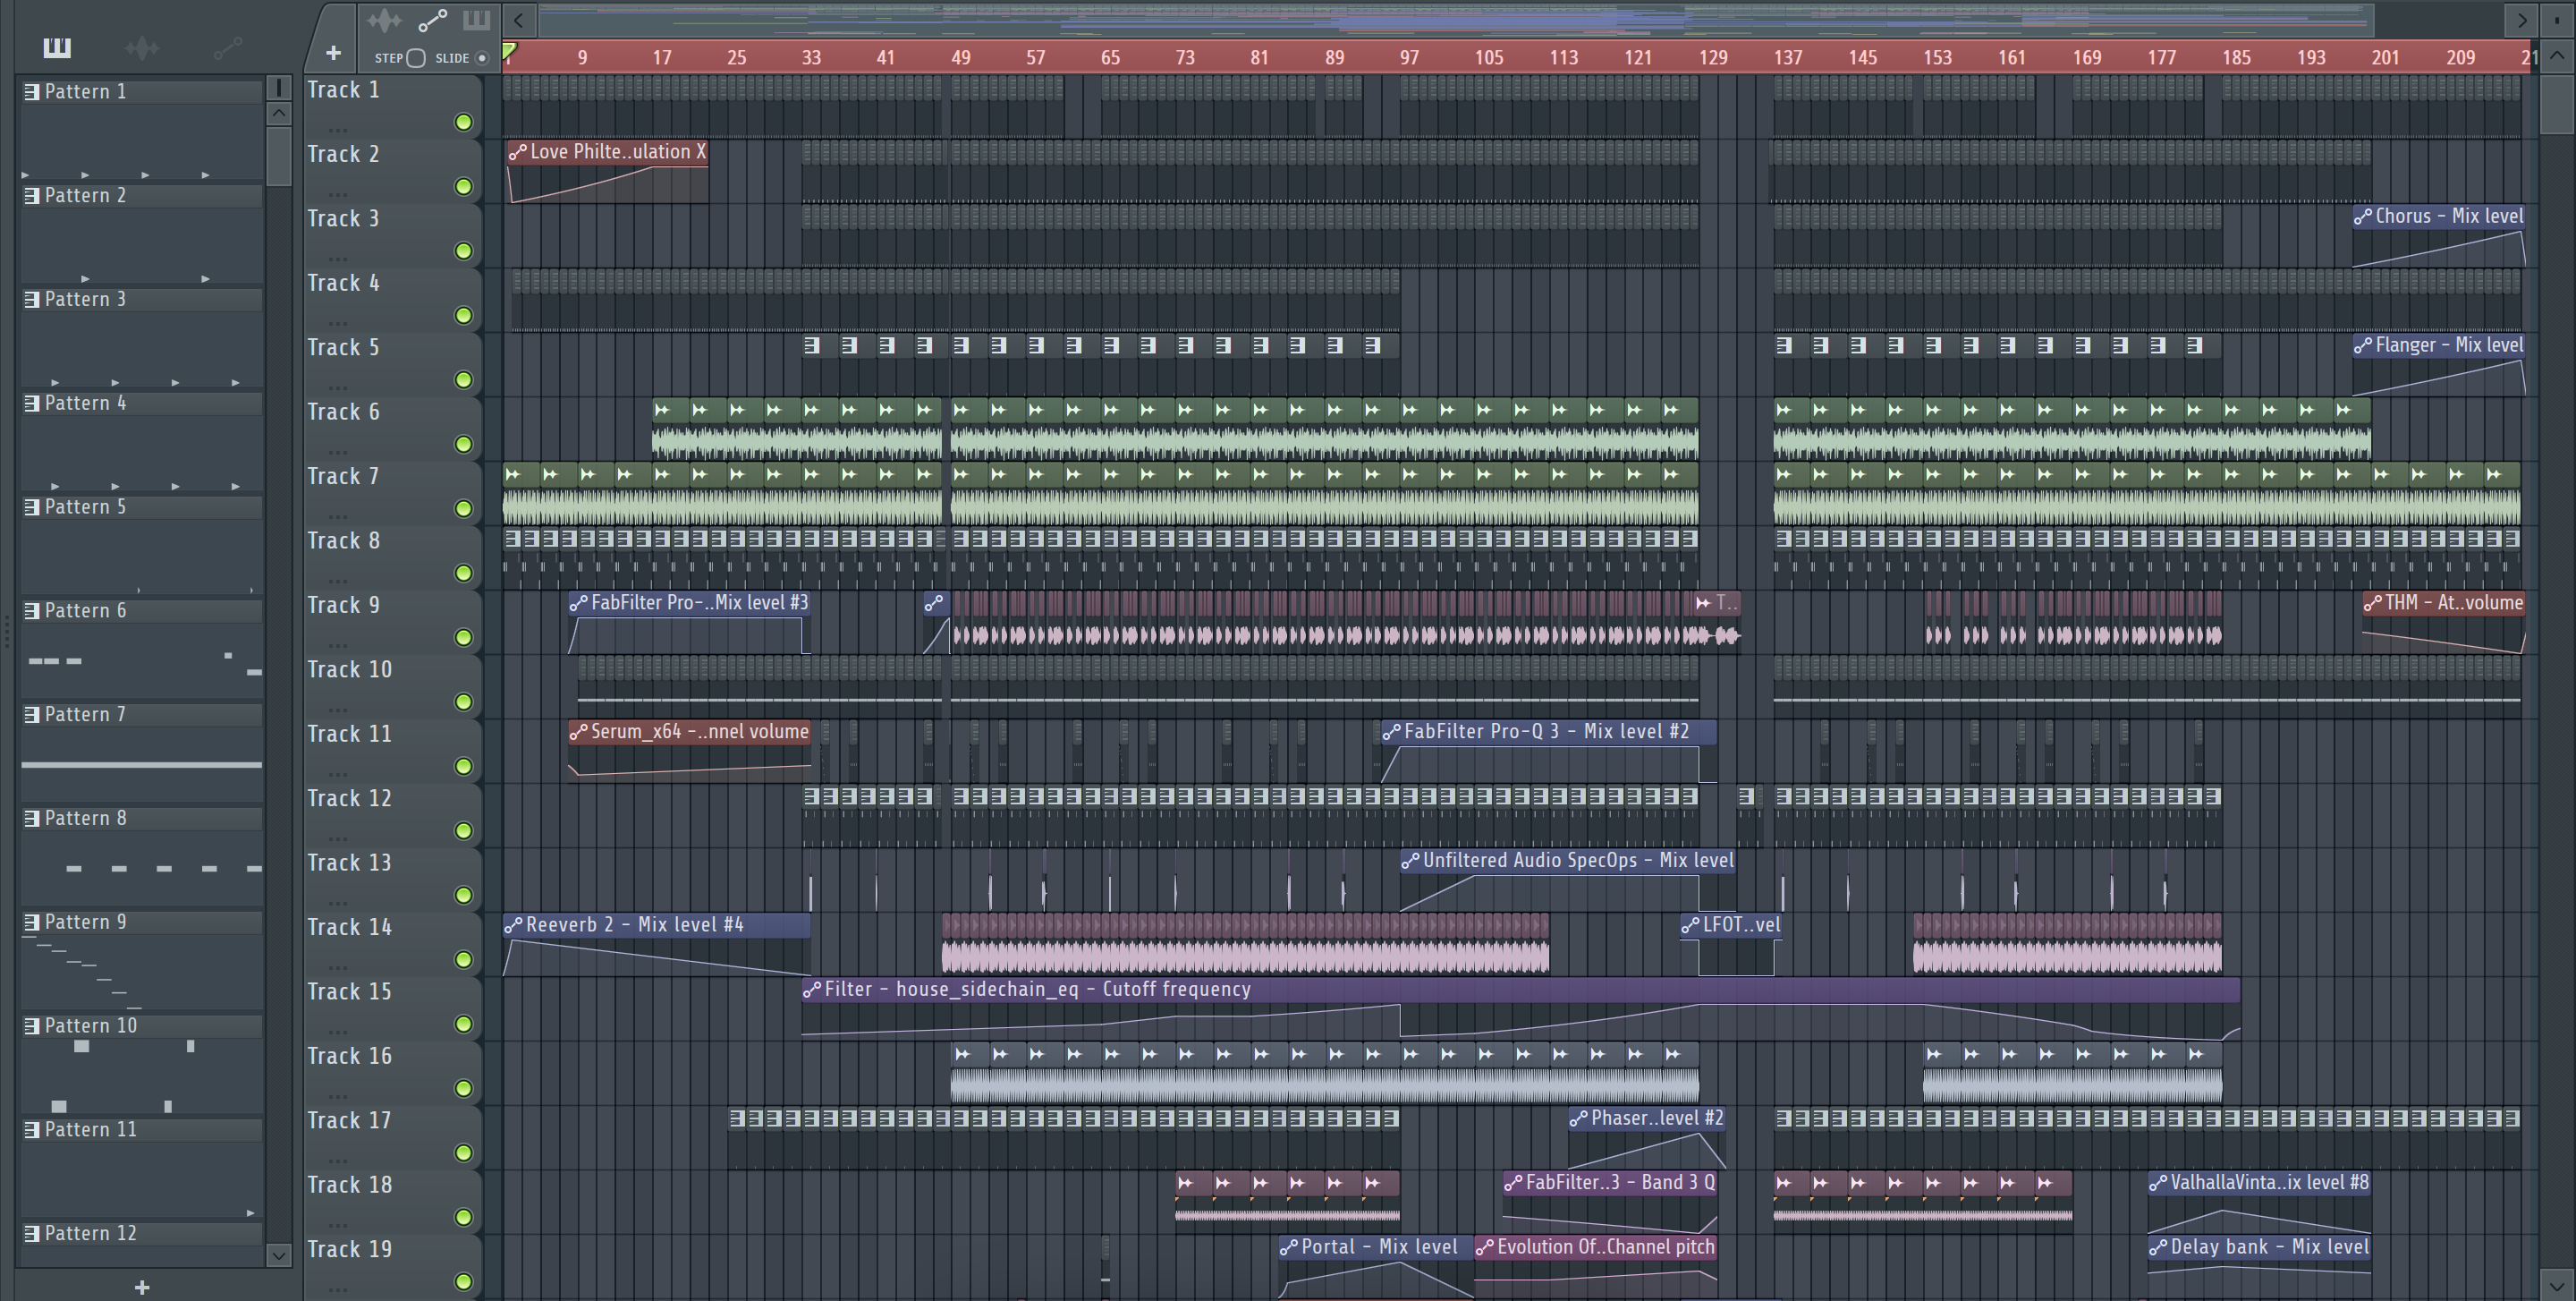Select Pattern 7 in the picker
The width and height of the screenshot is (2576, 1301).
(142, 715)
